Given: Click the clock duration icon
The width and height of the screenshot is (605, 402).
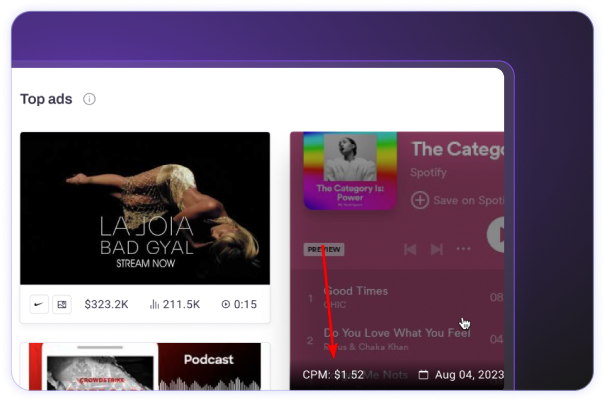Looking at the screenshot, I should coord(226,304).
